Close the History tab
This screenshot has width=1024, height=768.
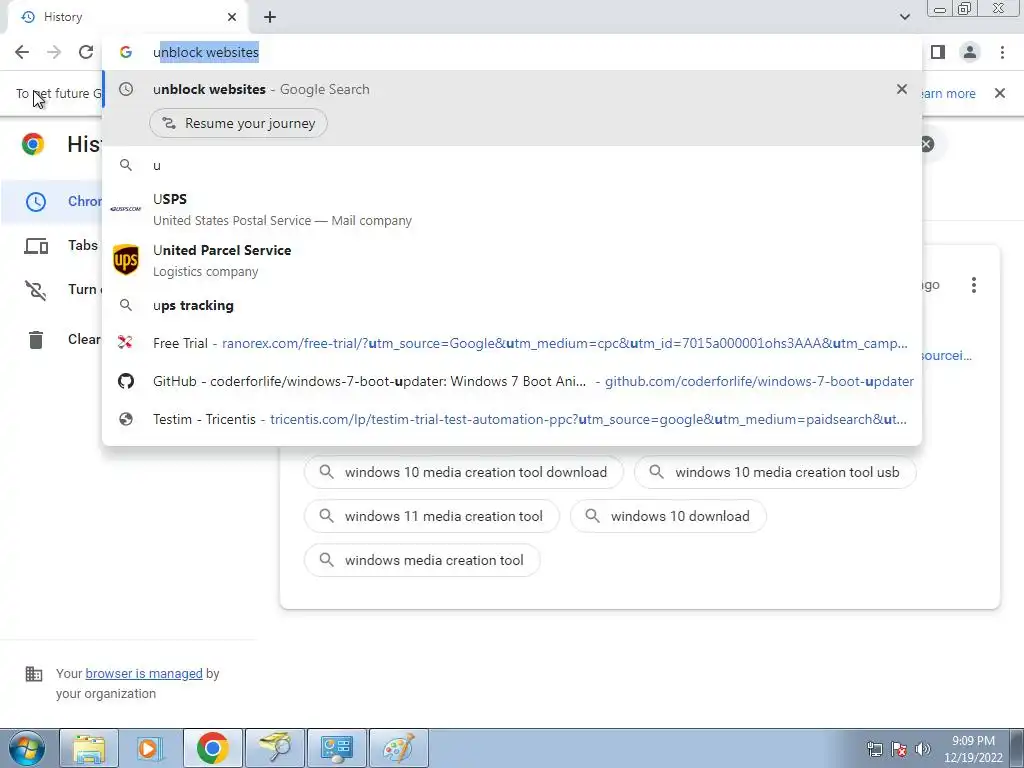232,17
